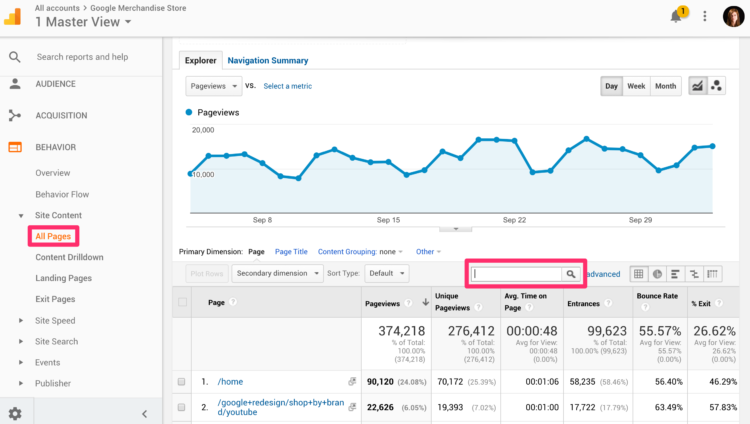Open /home page in new window icon

tap(352, 381)
